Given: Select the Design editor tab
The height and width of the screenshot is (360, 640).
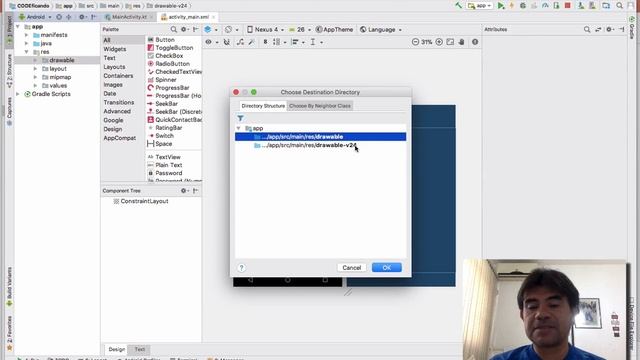Looking at the screenshot, I should 116,349.
